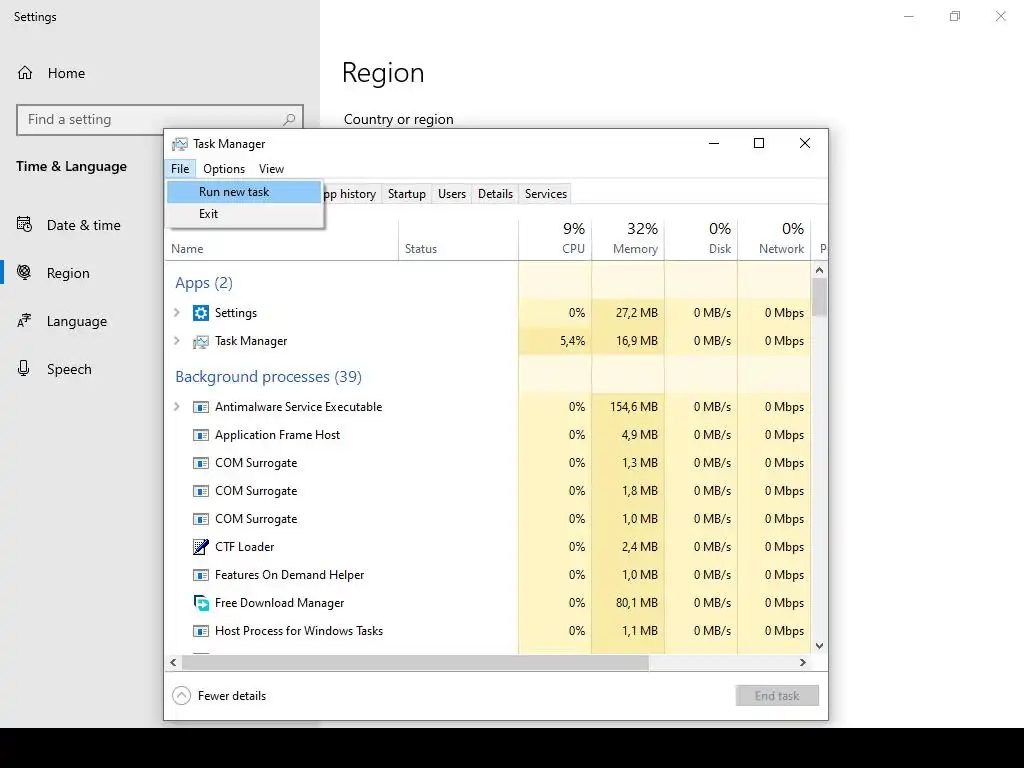Click the 80,1 MB memory value
Screen dimensions: 1024x768
coord(637,603)
